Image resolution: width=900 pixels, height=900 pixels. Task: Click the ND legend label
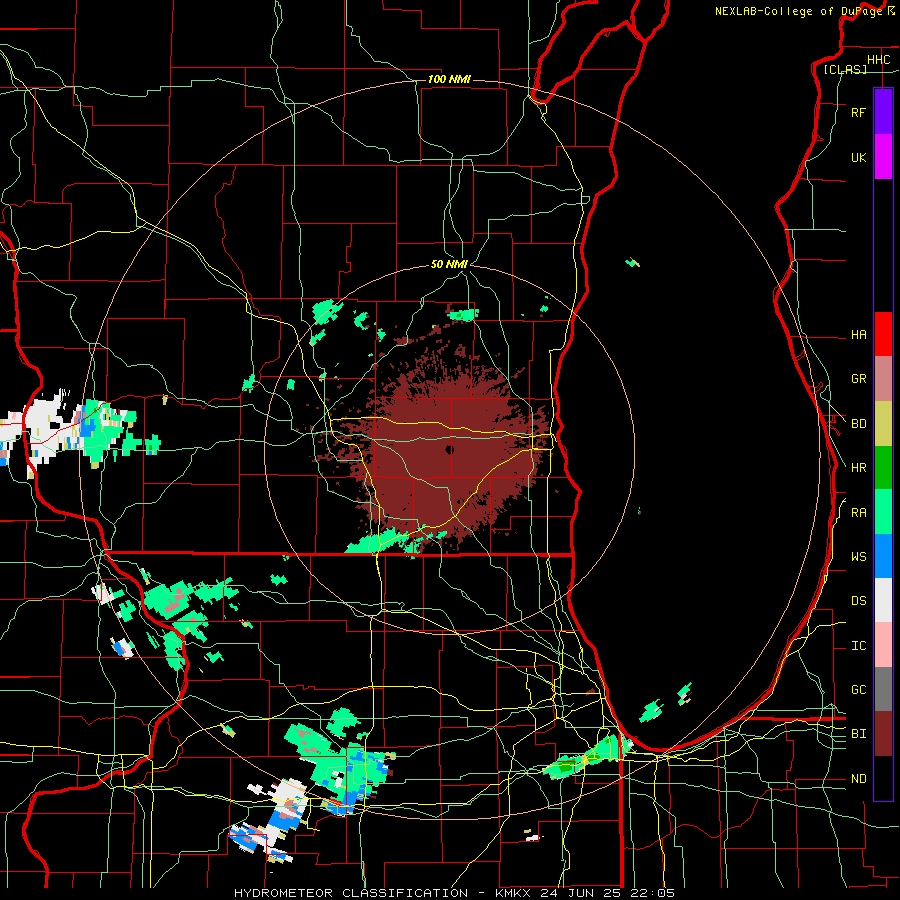point(858,779)
